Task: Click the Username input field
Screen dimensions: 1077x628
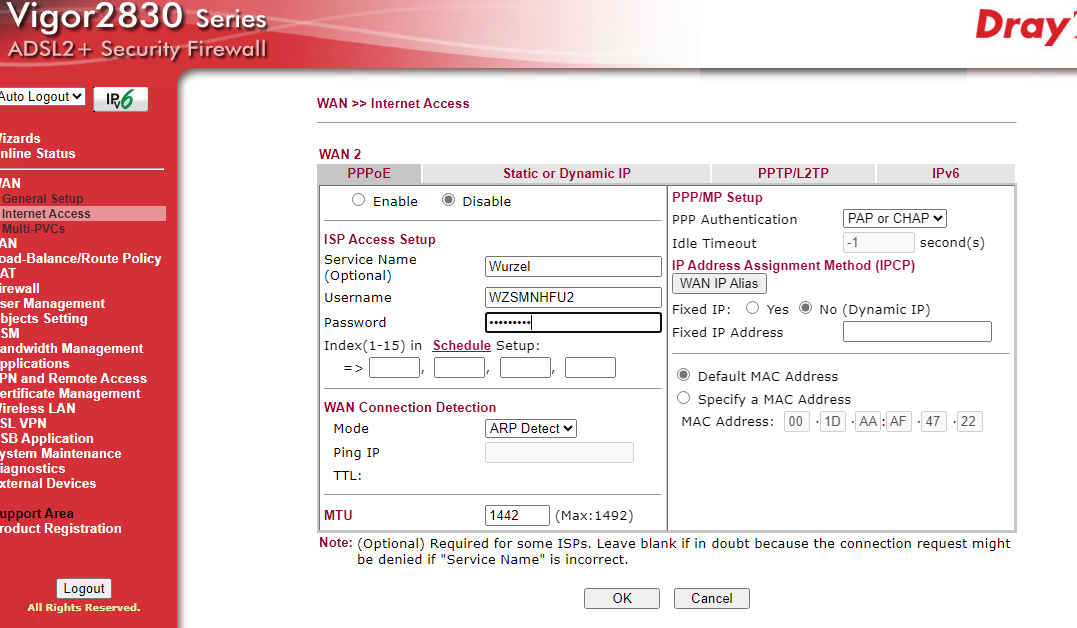Action: click(x=573, y=297)
